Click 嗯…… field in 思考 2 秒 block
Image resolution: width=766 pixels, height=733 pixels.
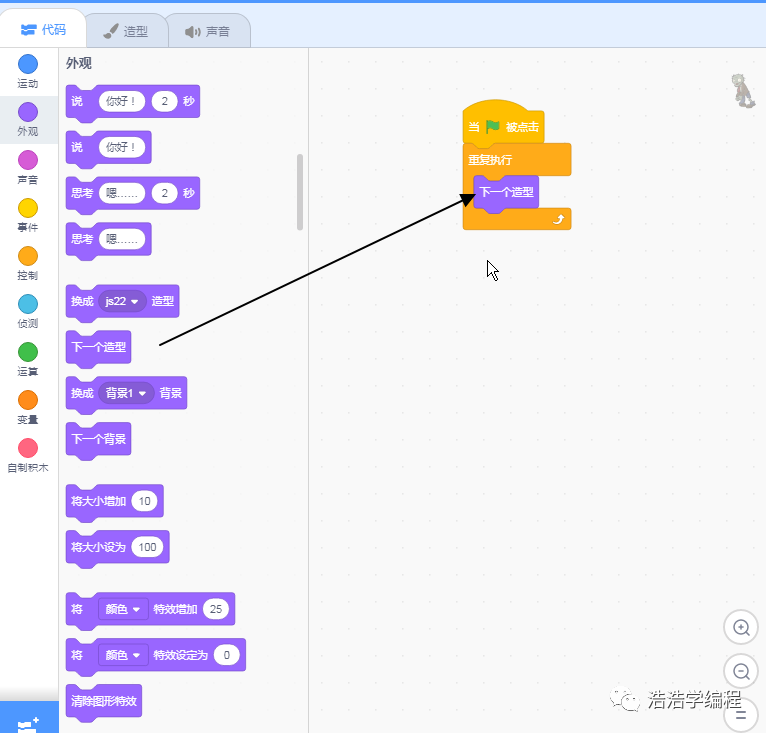[x=122, y=193]
